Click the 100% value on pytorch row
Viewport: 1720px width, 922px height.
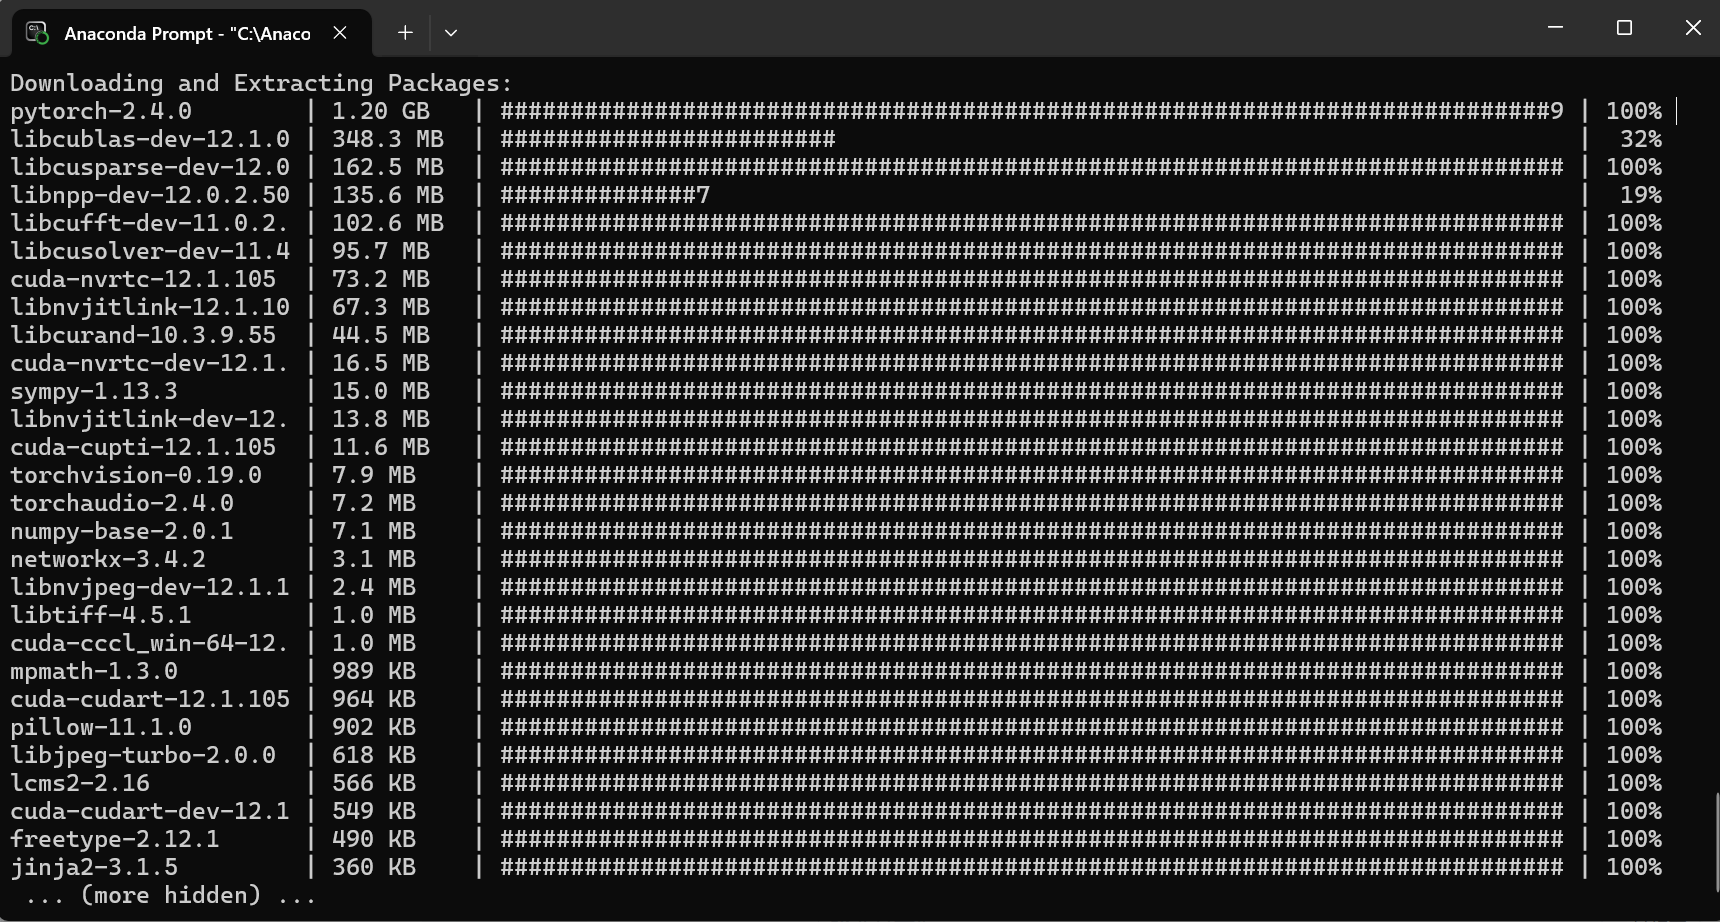click(x=1634, y=111)
